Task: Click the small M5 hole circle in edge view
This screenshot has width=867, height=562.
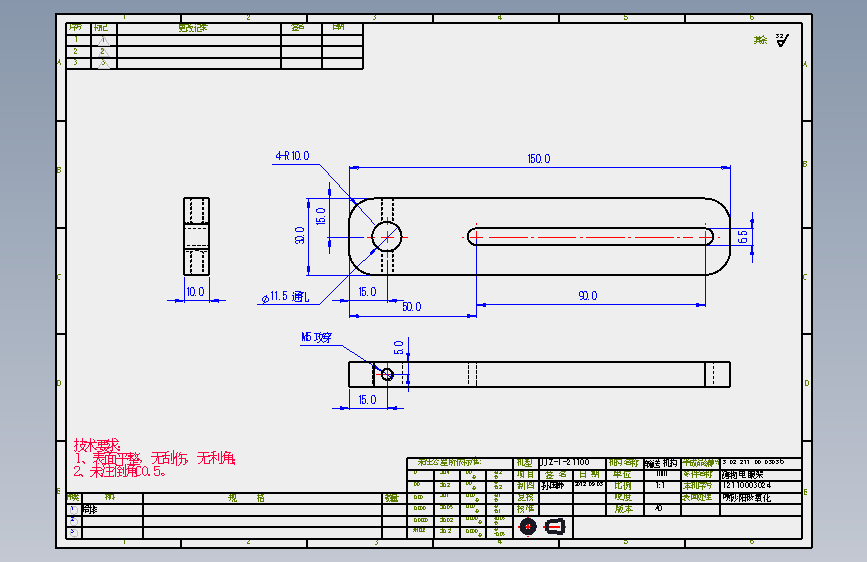Action: (387, 374)
